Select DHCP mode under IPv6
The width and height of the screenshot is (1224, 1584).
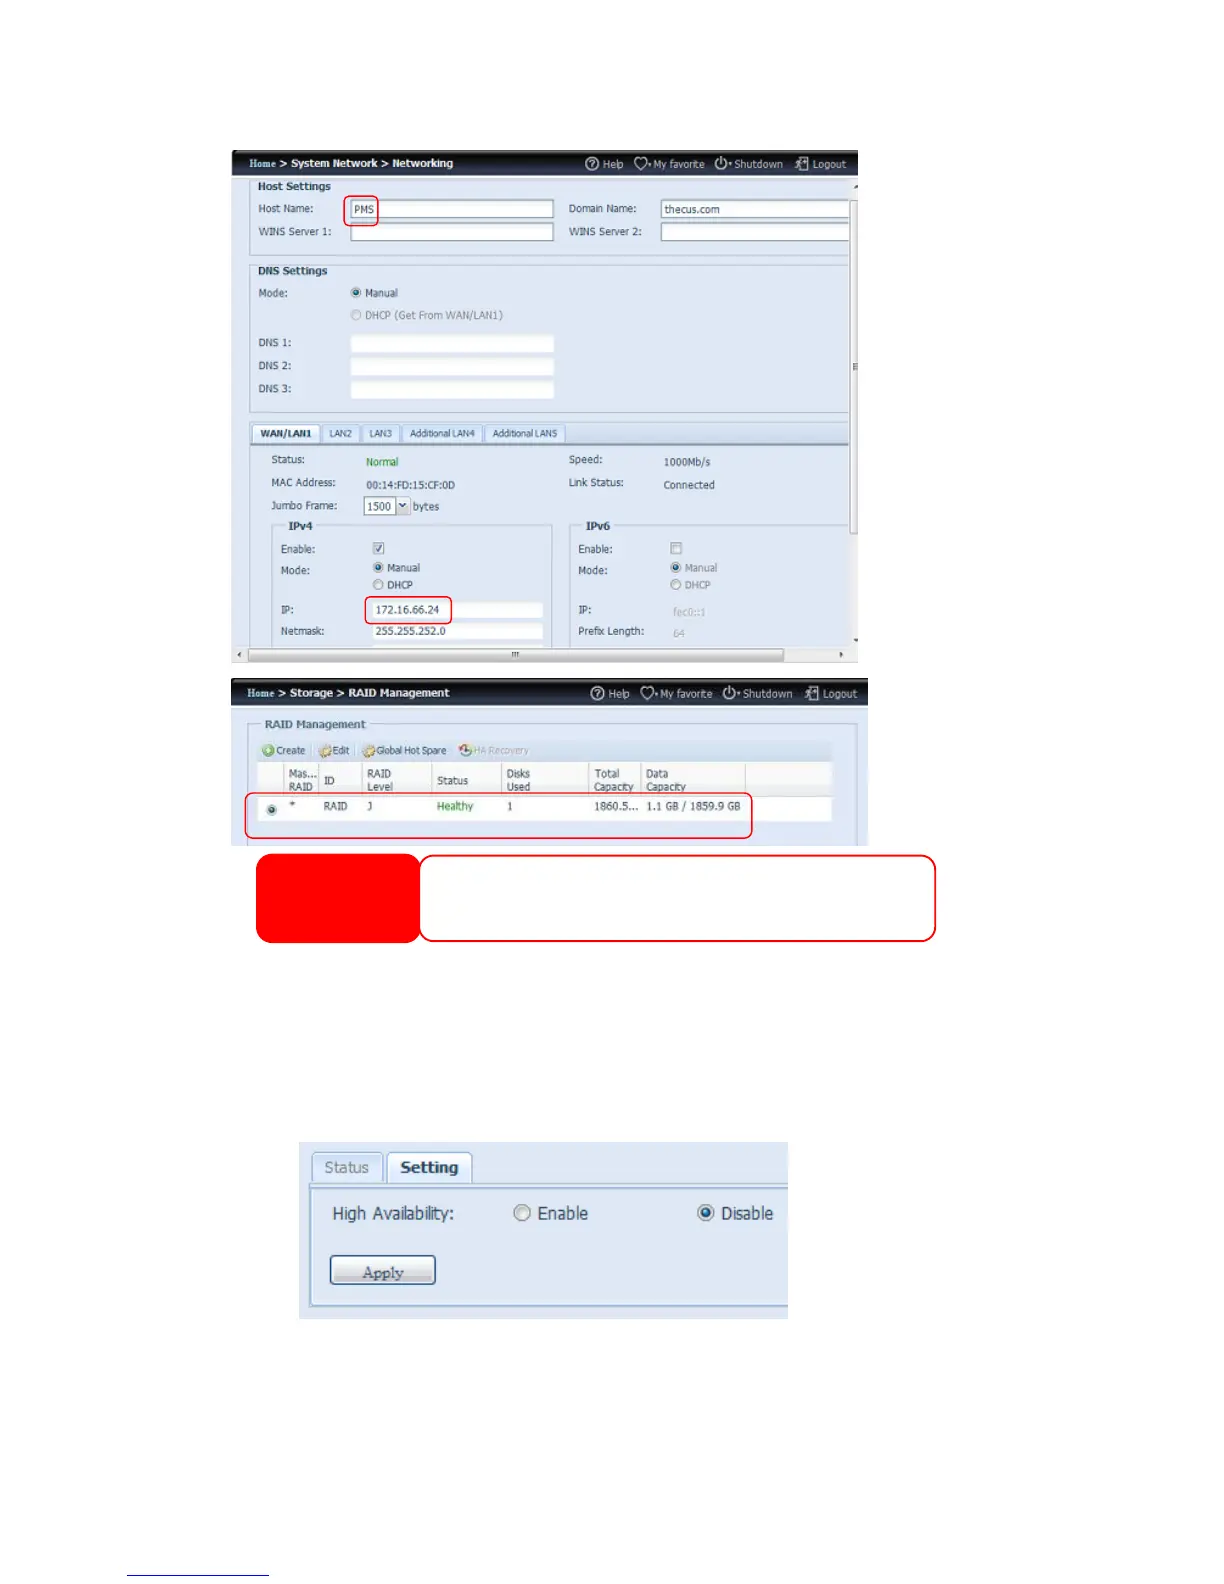pos(676,585)
